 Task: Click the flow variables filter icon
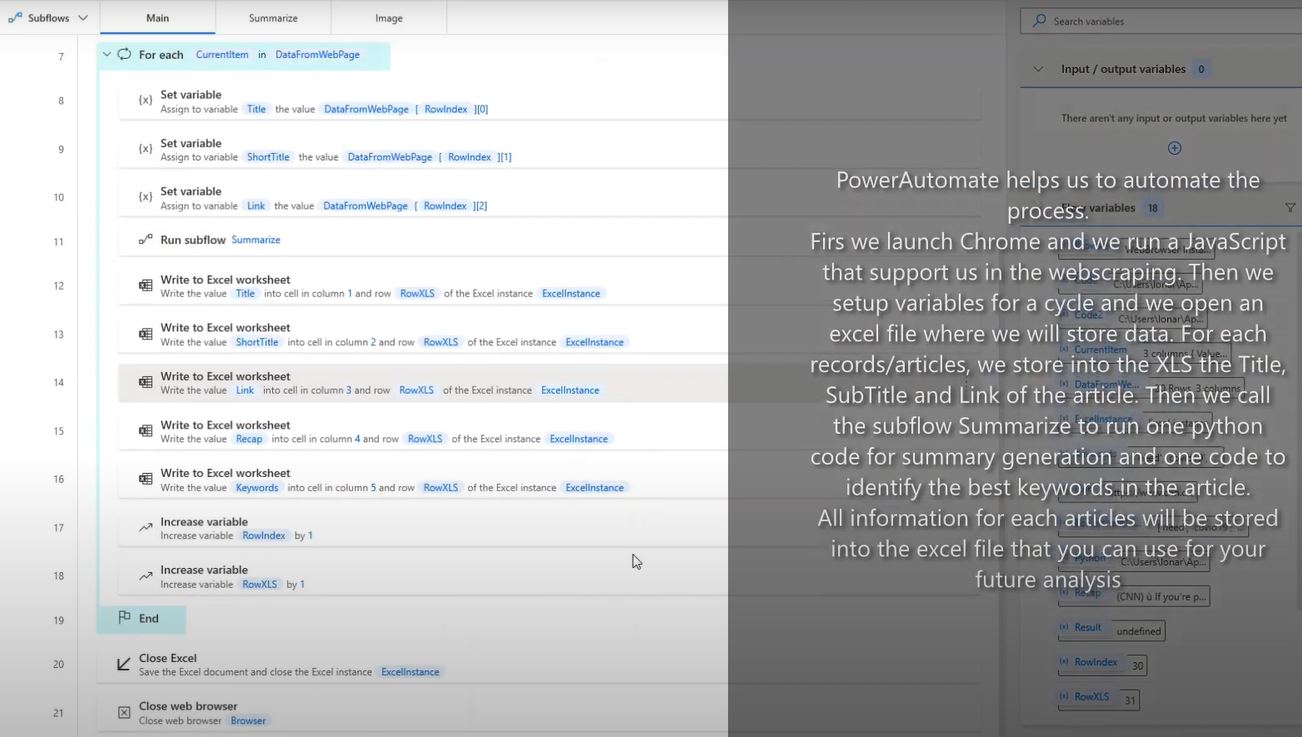(x=1290, y=208)
